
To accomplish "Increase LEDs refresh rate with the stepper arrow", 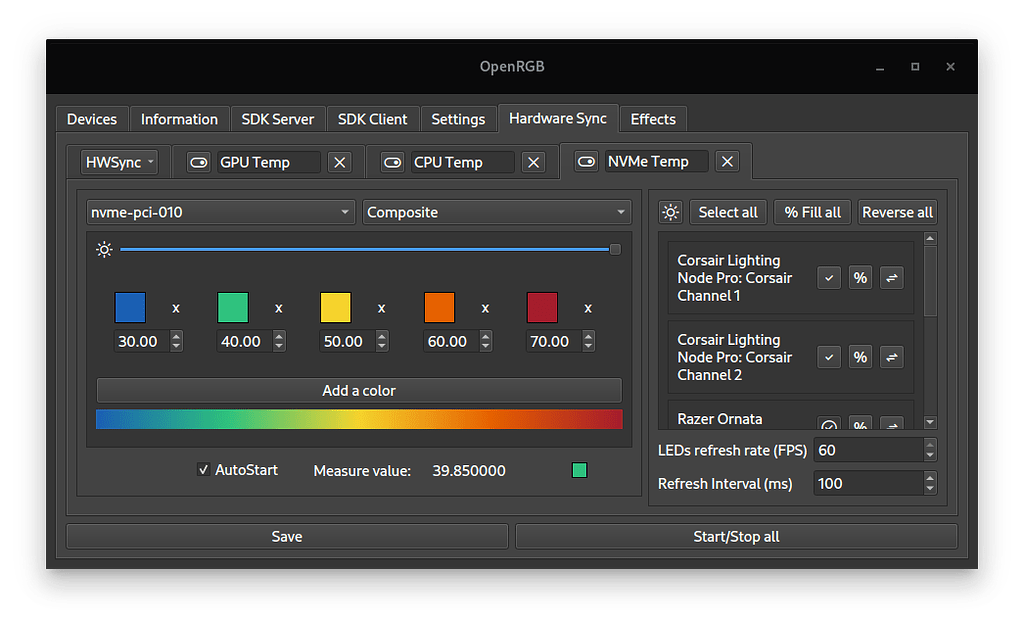I will 930,444.
